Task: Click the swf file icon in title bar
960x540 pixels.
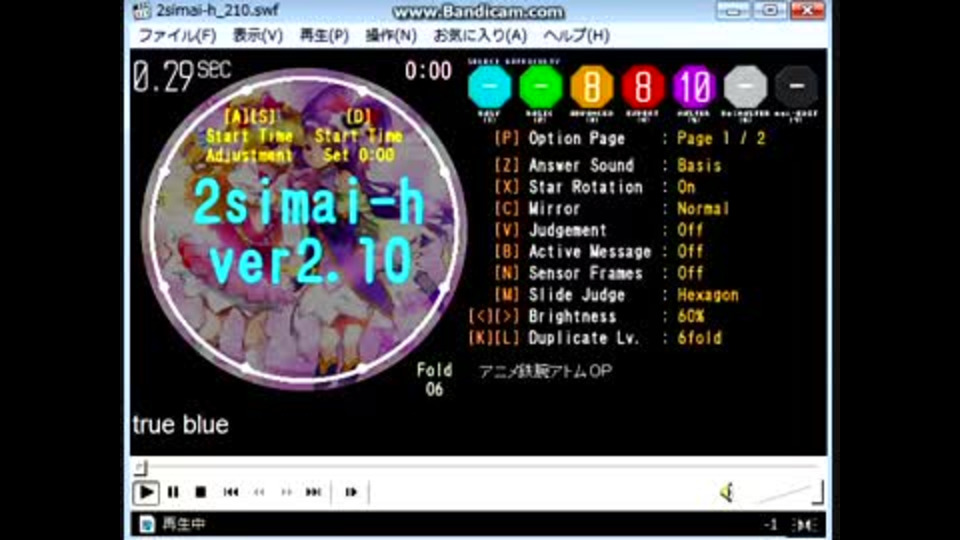Action: click(x=142, y=10)
